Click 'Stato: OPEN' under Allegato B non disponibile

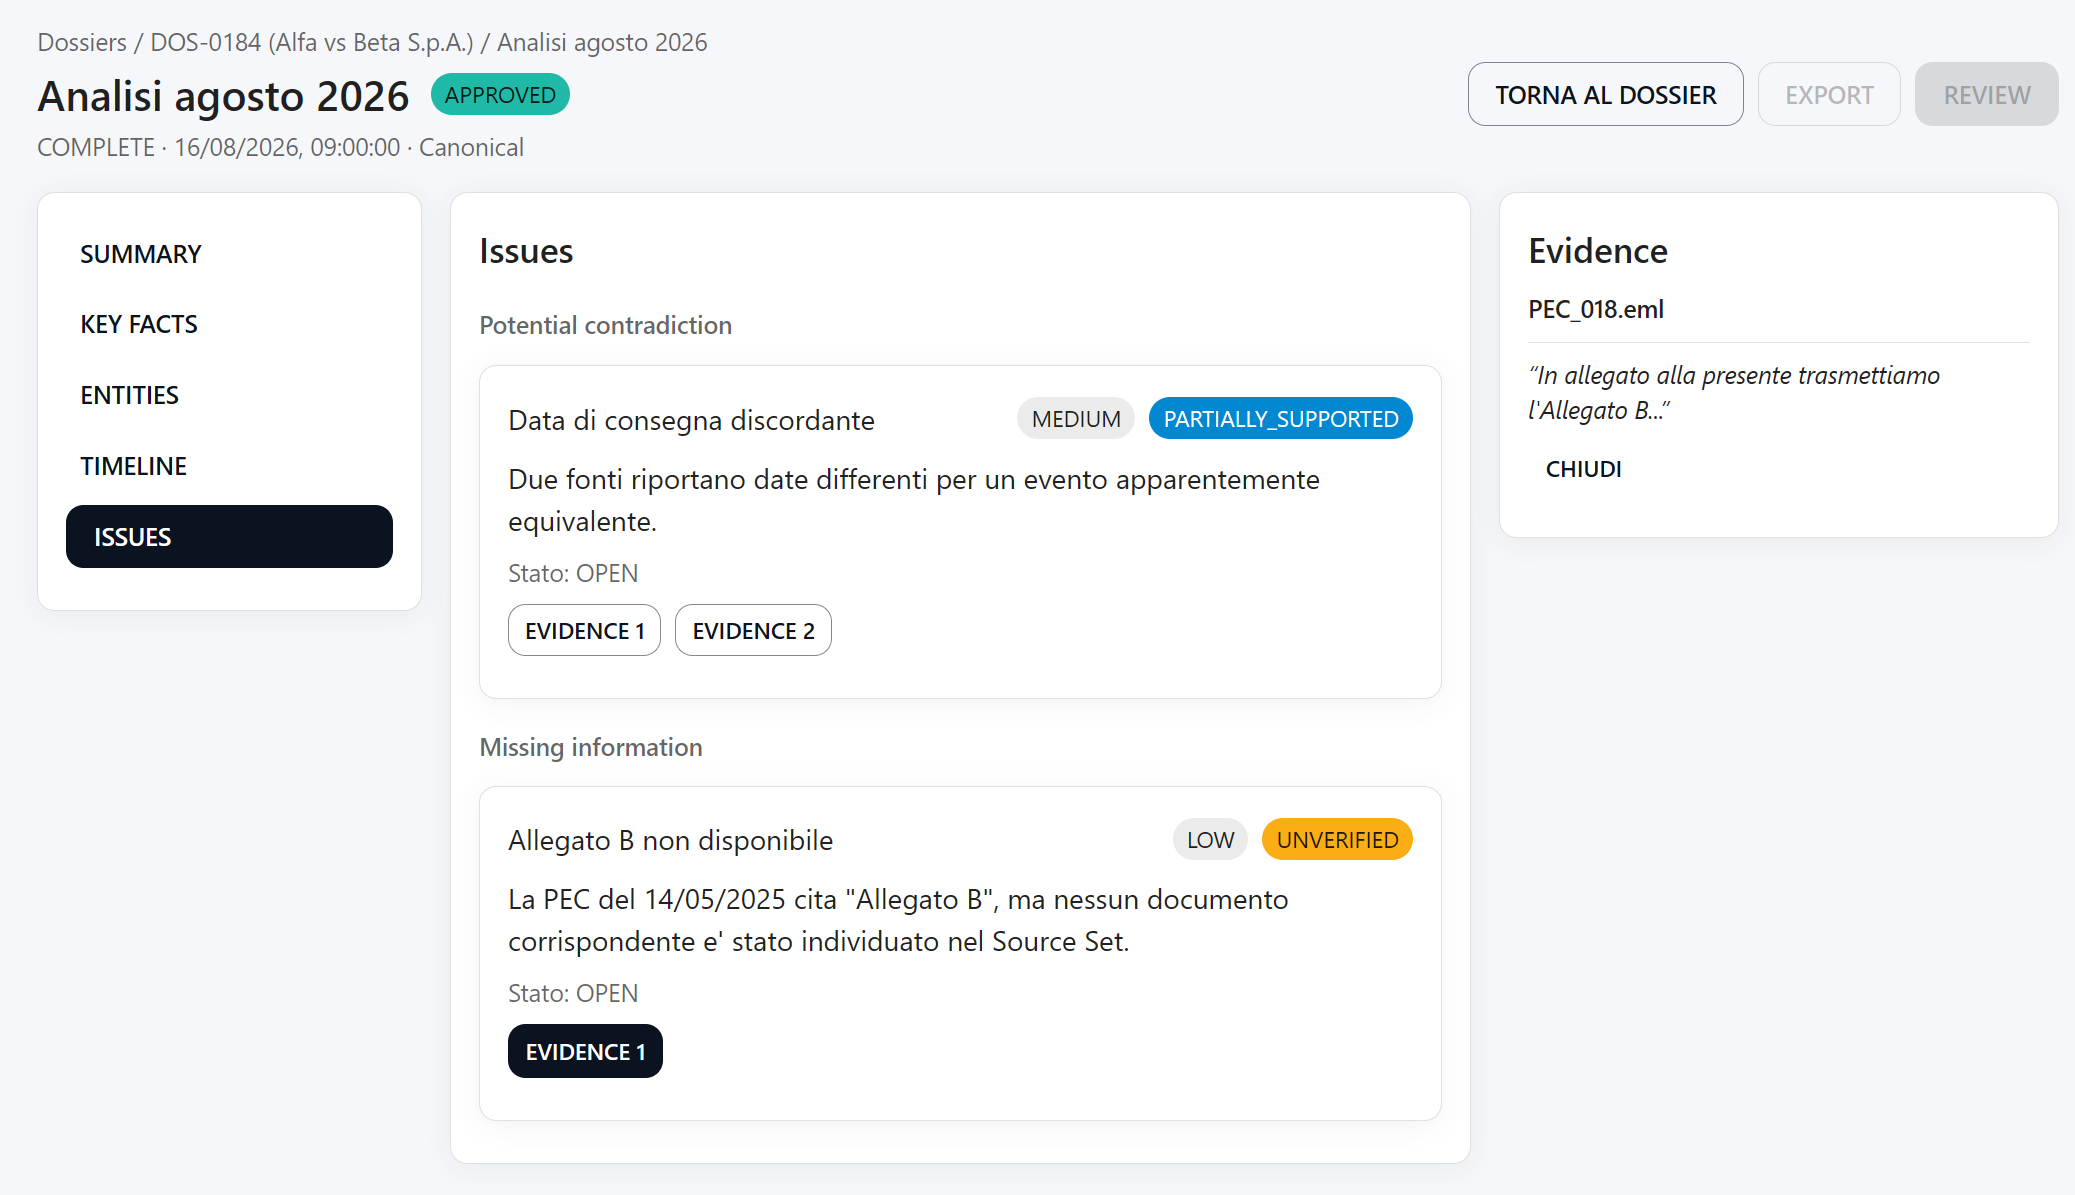(x=573, y=994)
